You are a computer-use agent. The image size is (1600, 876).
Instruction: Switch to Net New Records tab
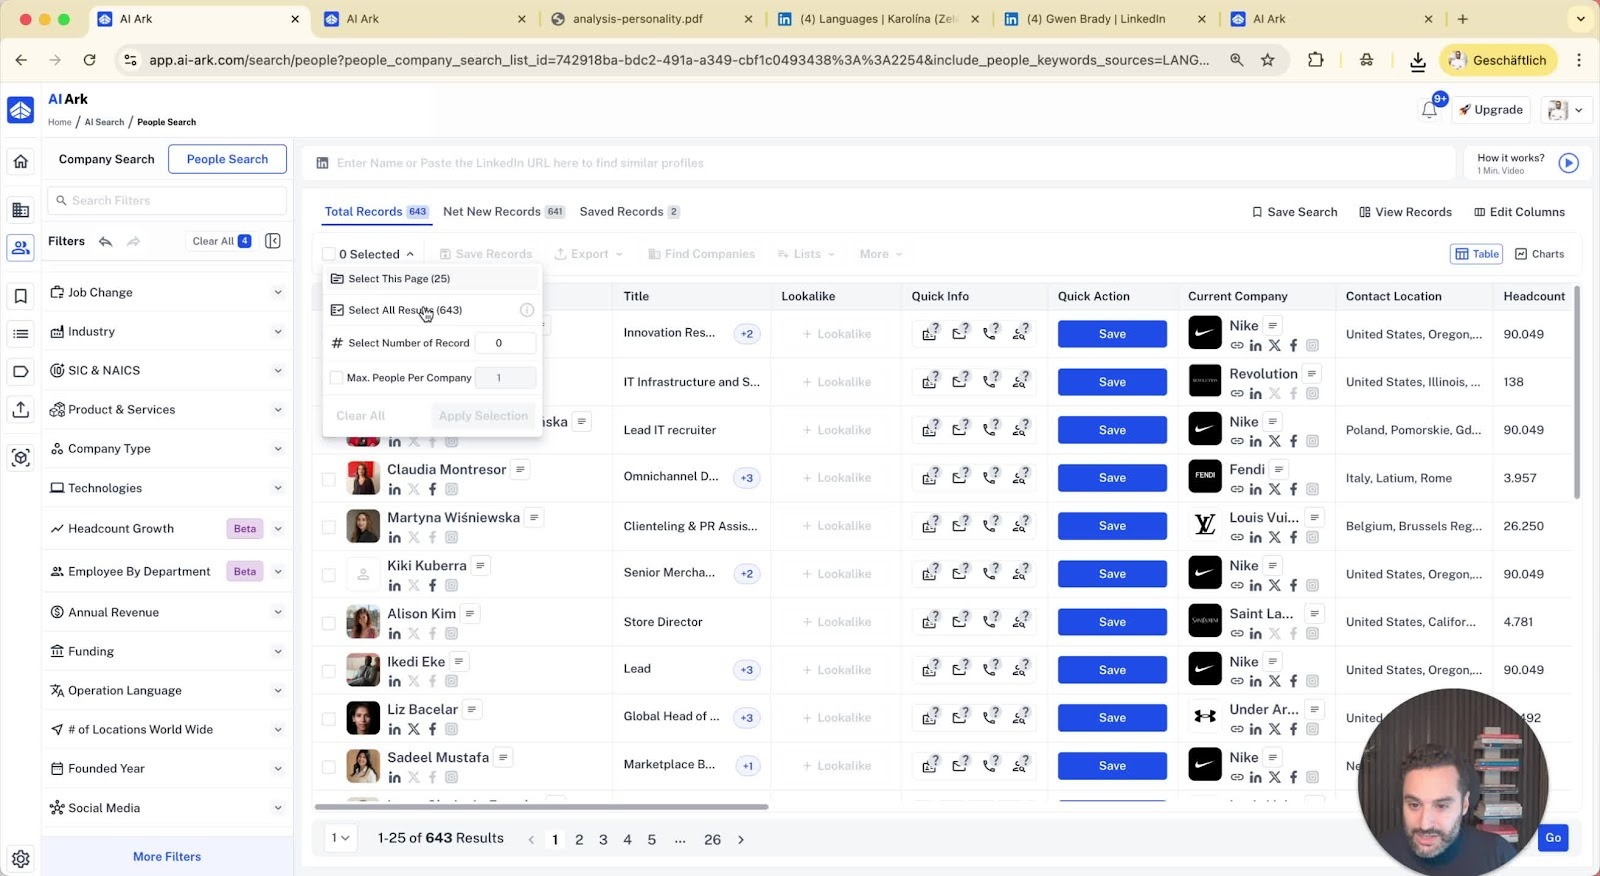coord(504,212)
